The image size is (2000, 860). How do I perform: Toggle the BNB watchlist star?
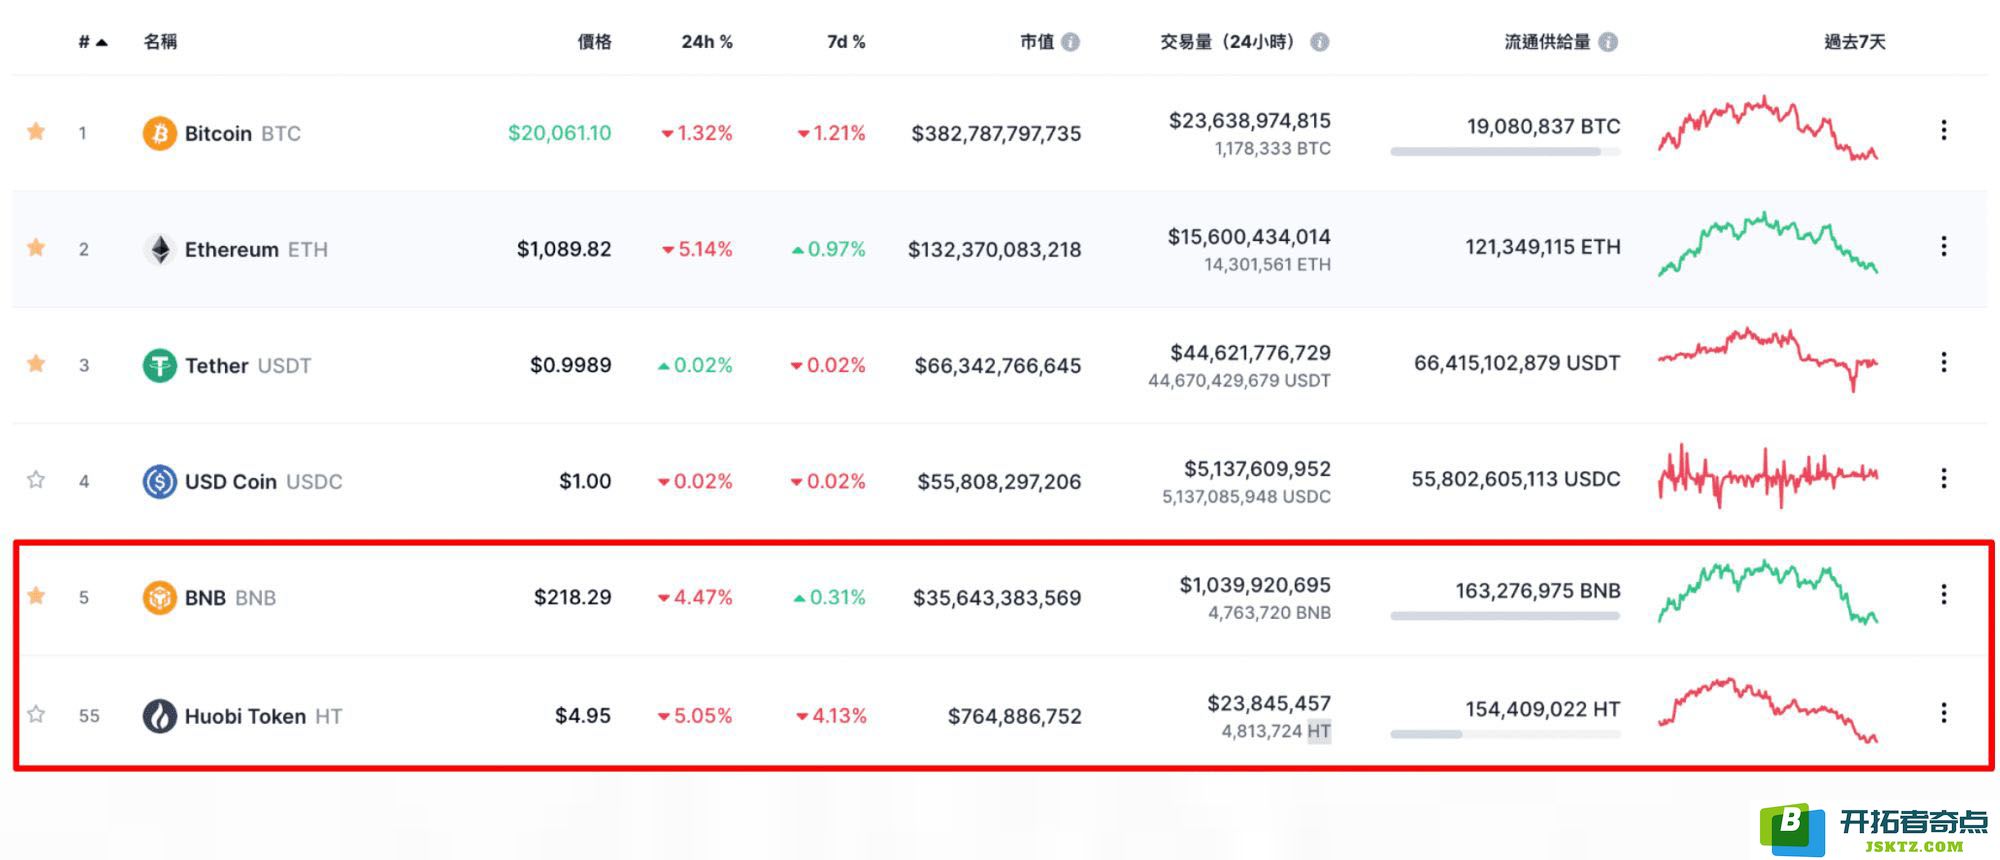(x=36, y=596)
